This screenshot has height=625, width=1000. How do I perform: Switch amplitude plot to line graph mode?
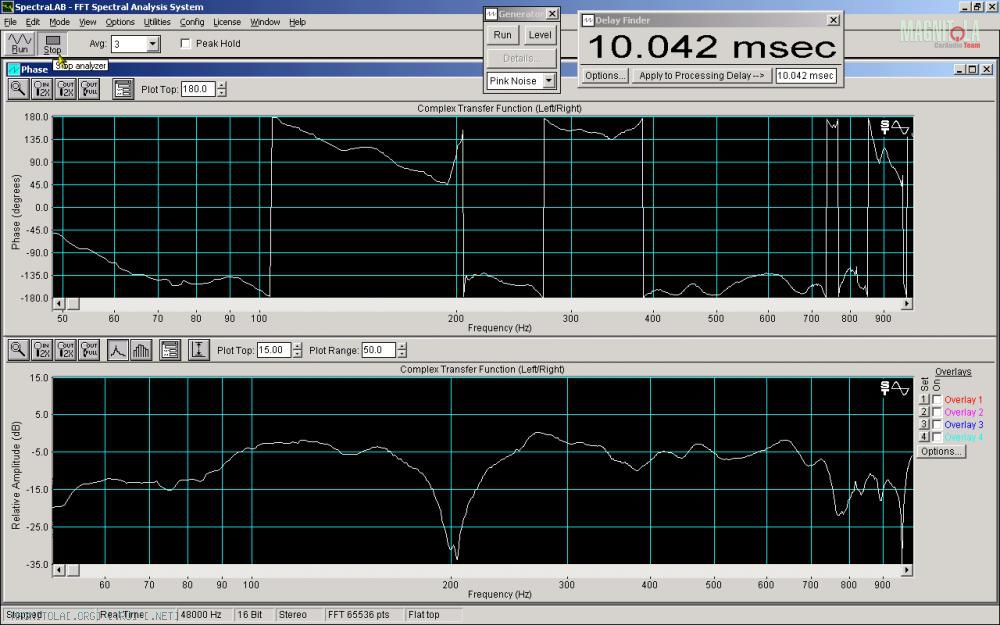pos(117,349)
